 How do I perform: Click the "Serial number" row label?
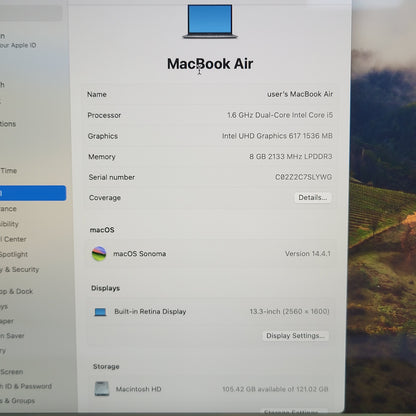point(112,177)
